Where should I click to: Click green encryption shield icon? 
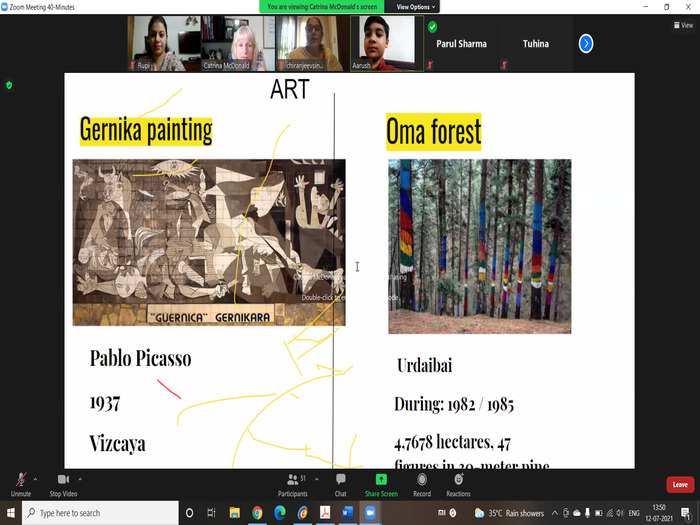tap(9, 85)
